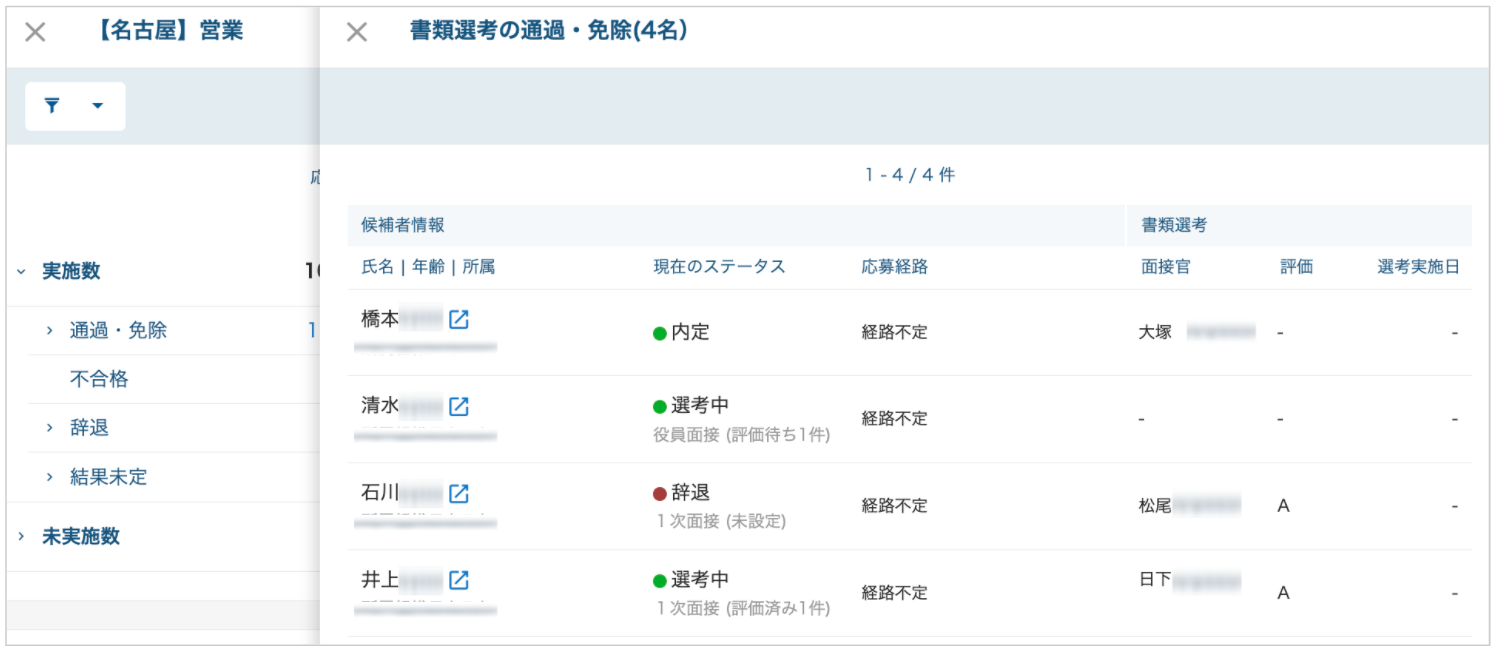Click candidate name 橋本

[x=380, y=319]
